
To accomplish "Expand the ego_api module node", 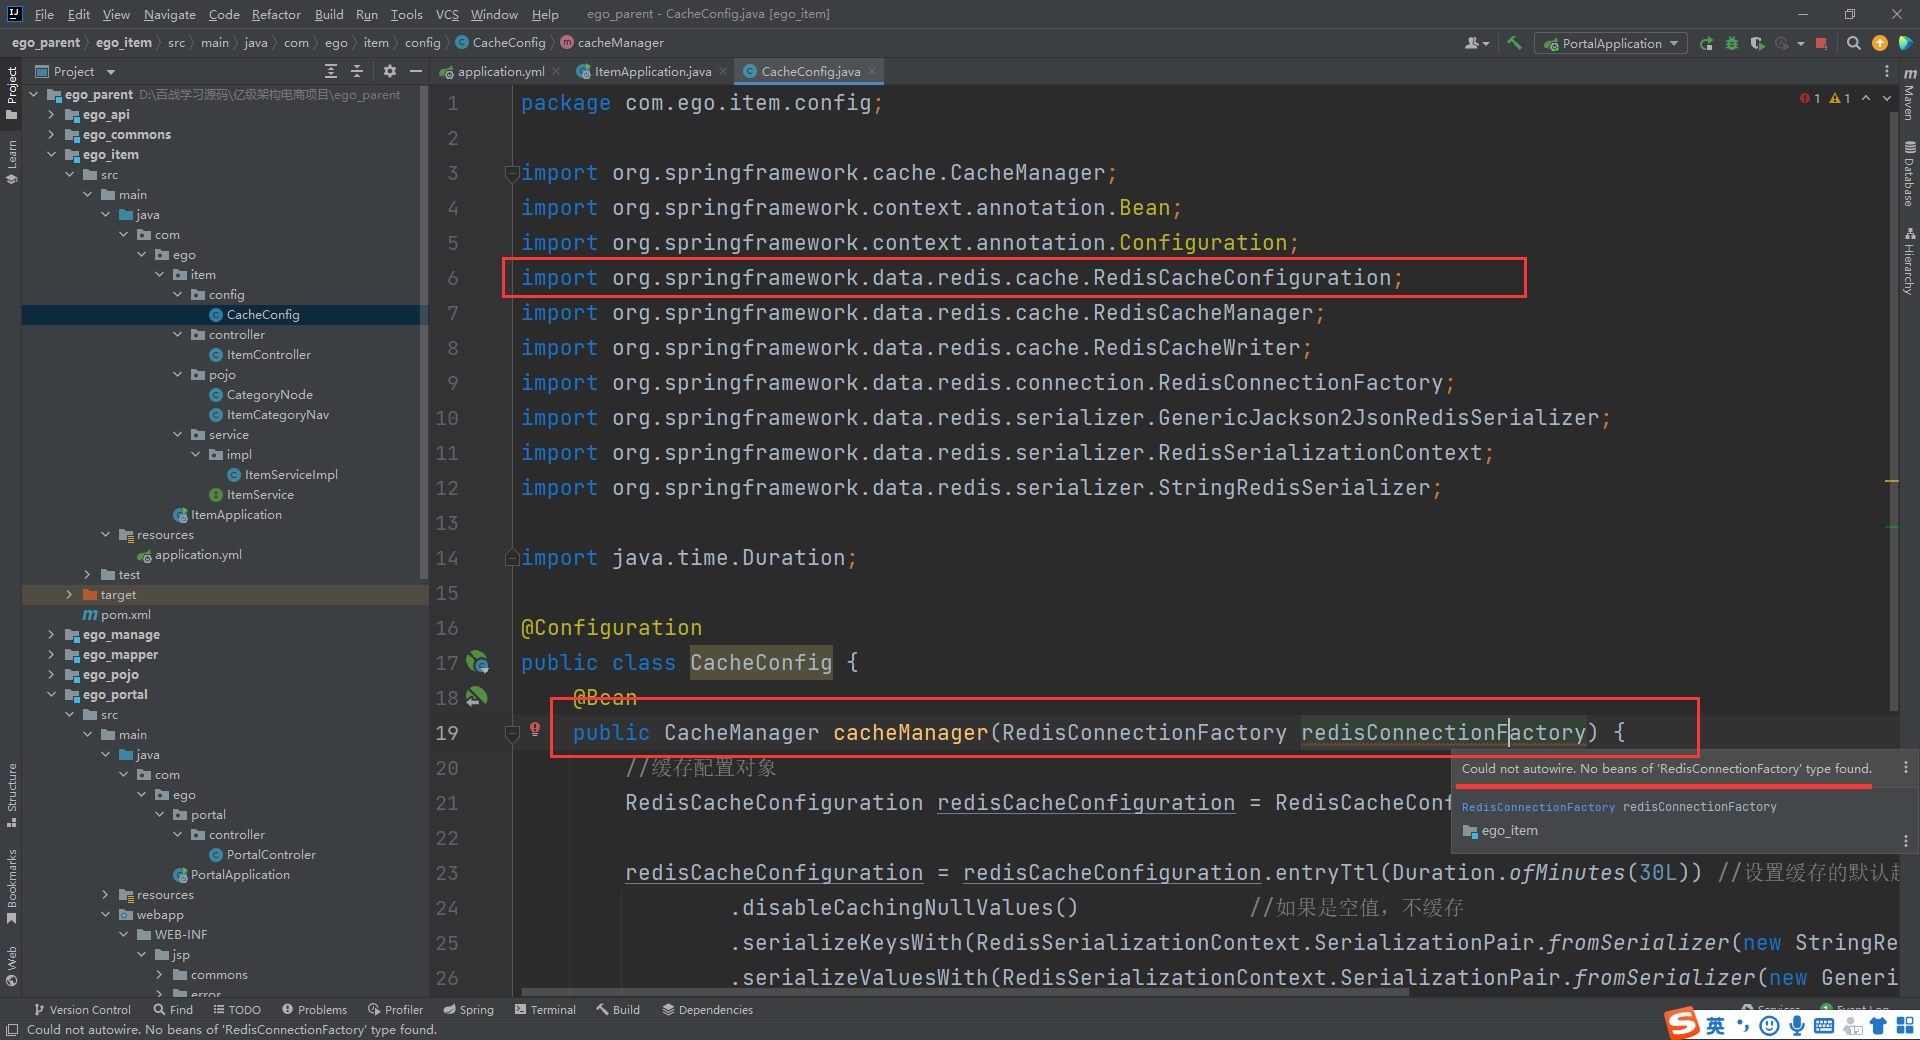I will pos(51,114).
